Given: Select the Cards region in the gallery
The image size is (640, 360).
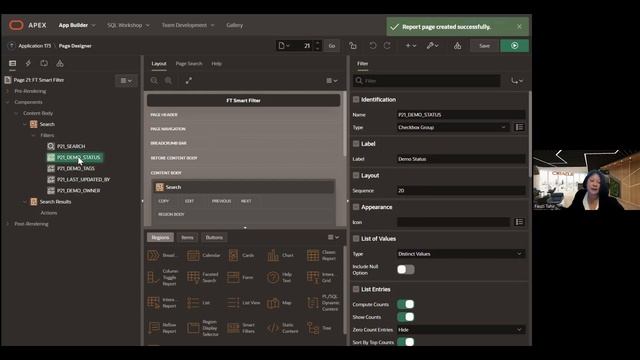Looking at the screenshot, I should tap(241, 256).
